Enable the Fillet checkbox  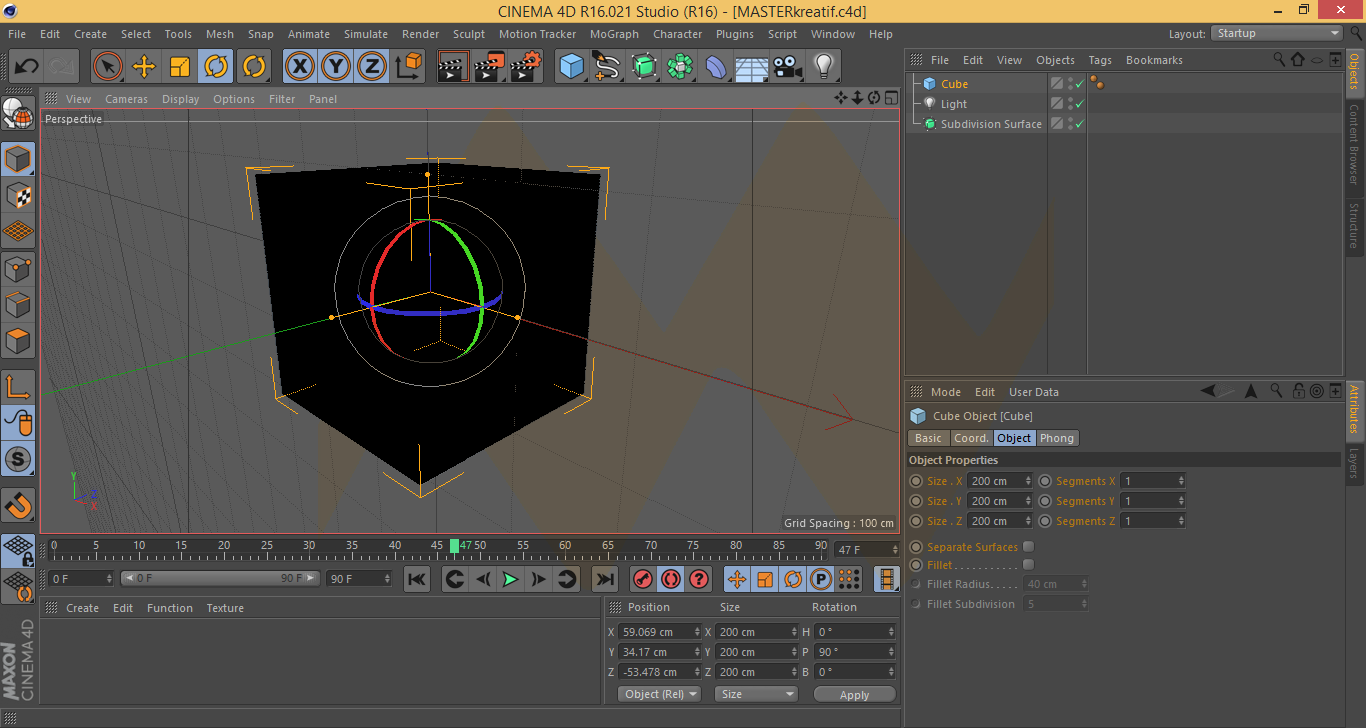[1028, 565]
